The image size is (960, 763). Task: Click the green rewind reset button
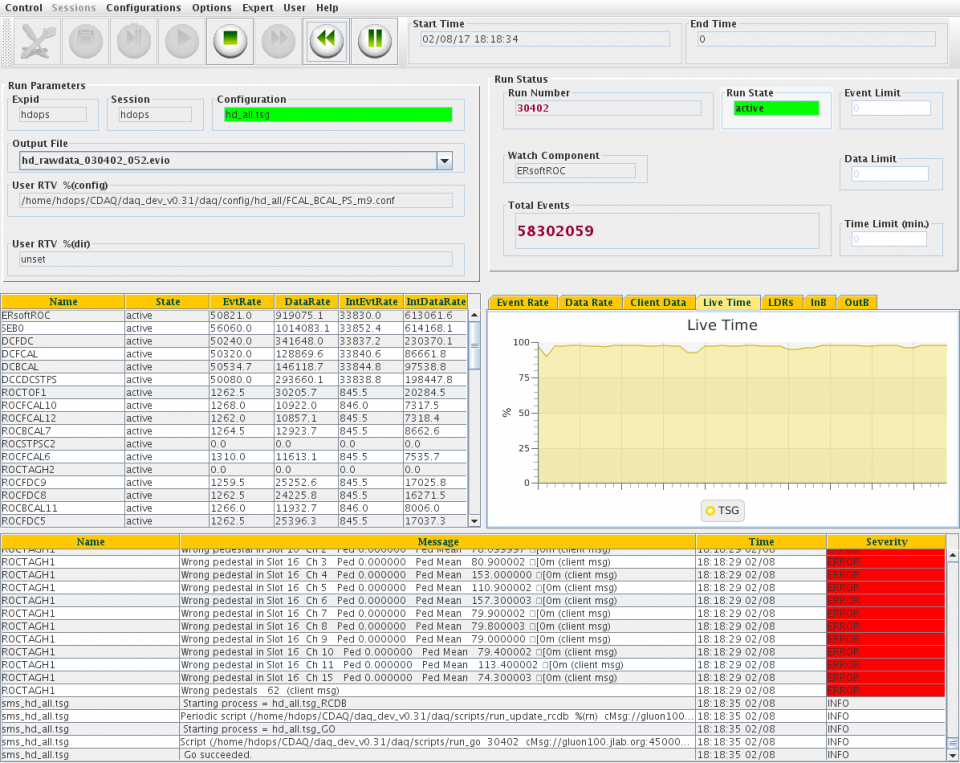point(325,40)
